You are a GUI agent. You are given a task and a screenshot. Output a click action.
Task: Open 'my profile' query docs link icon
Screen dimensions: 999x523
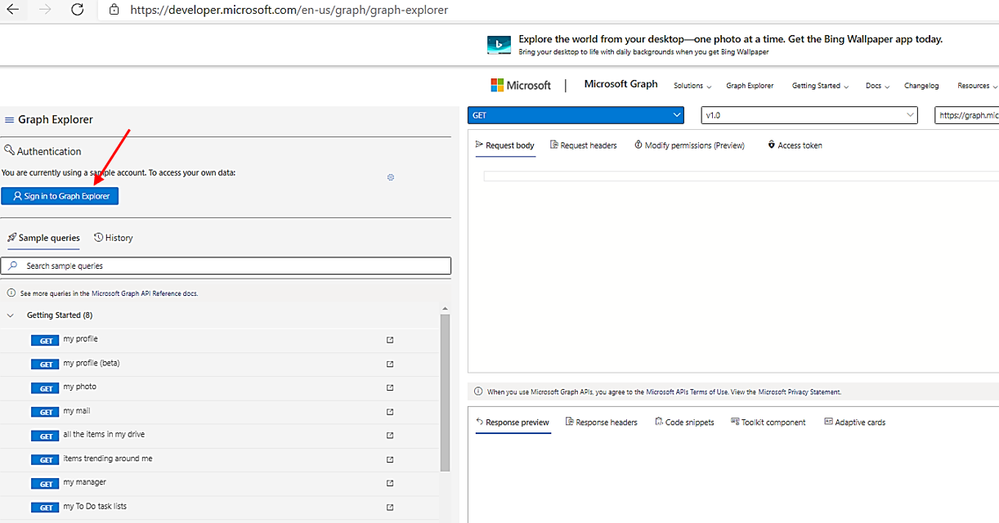(390, 340)
